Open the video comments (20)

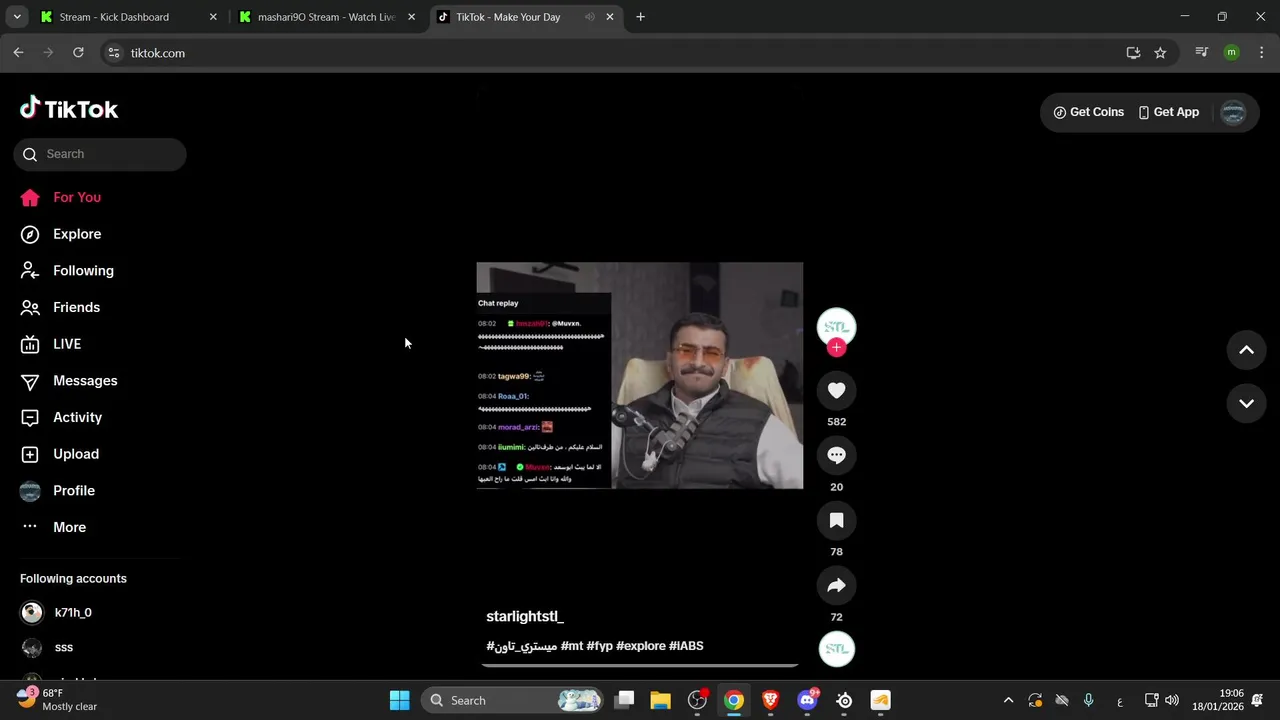point(837,456)
